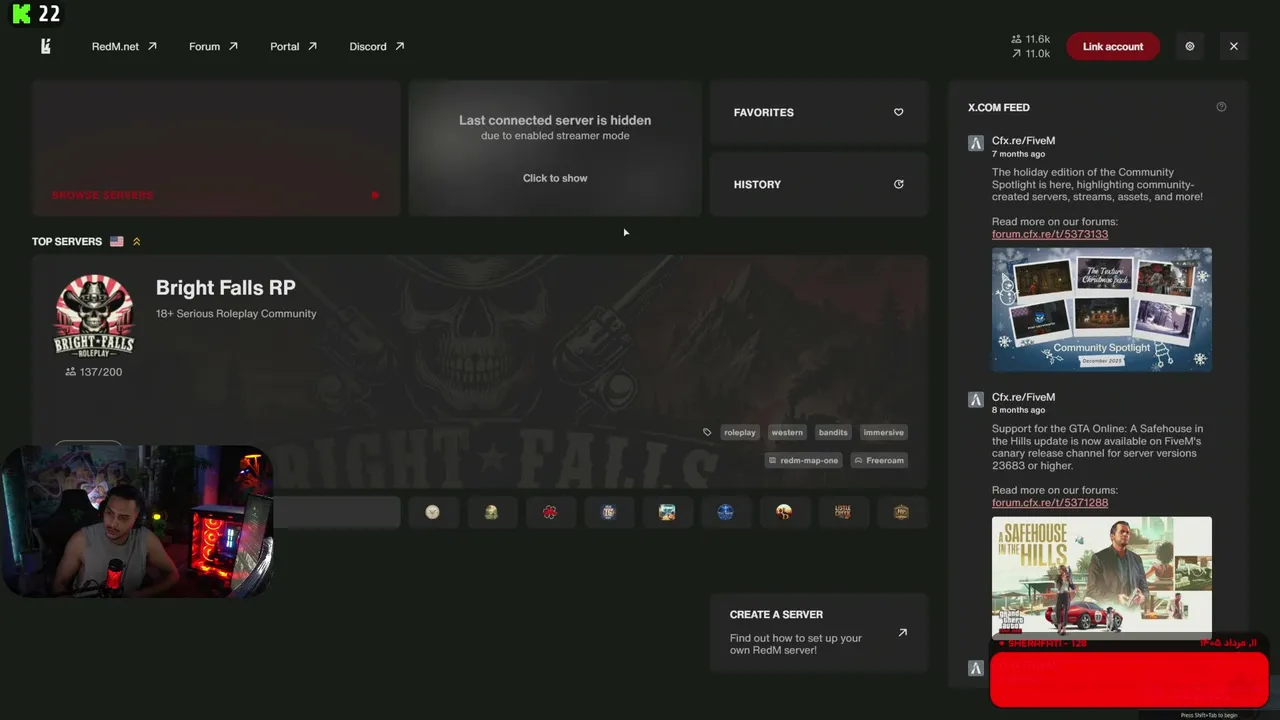Screen dimensions: 1280x720
Task: Open the forum.cfx.re/t/5373133 link
Action: pyautogui.click(x=1050, y=234)
